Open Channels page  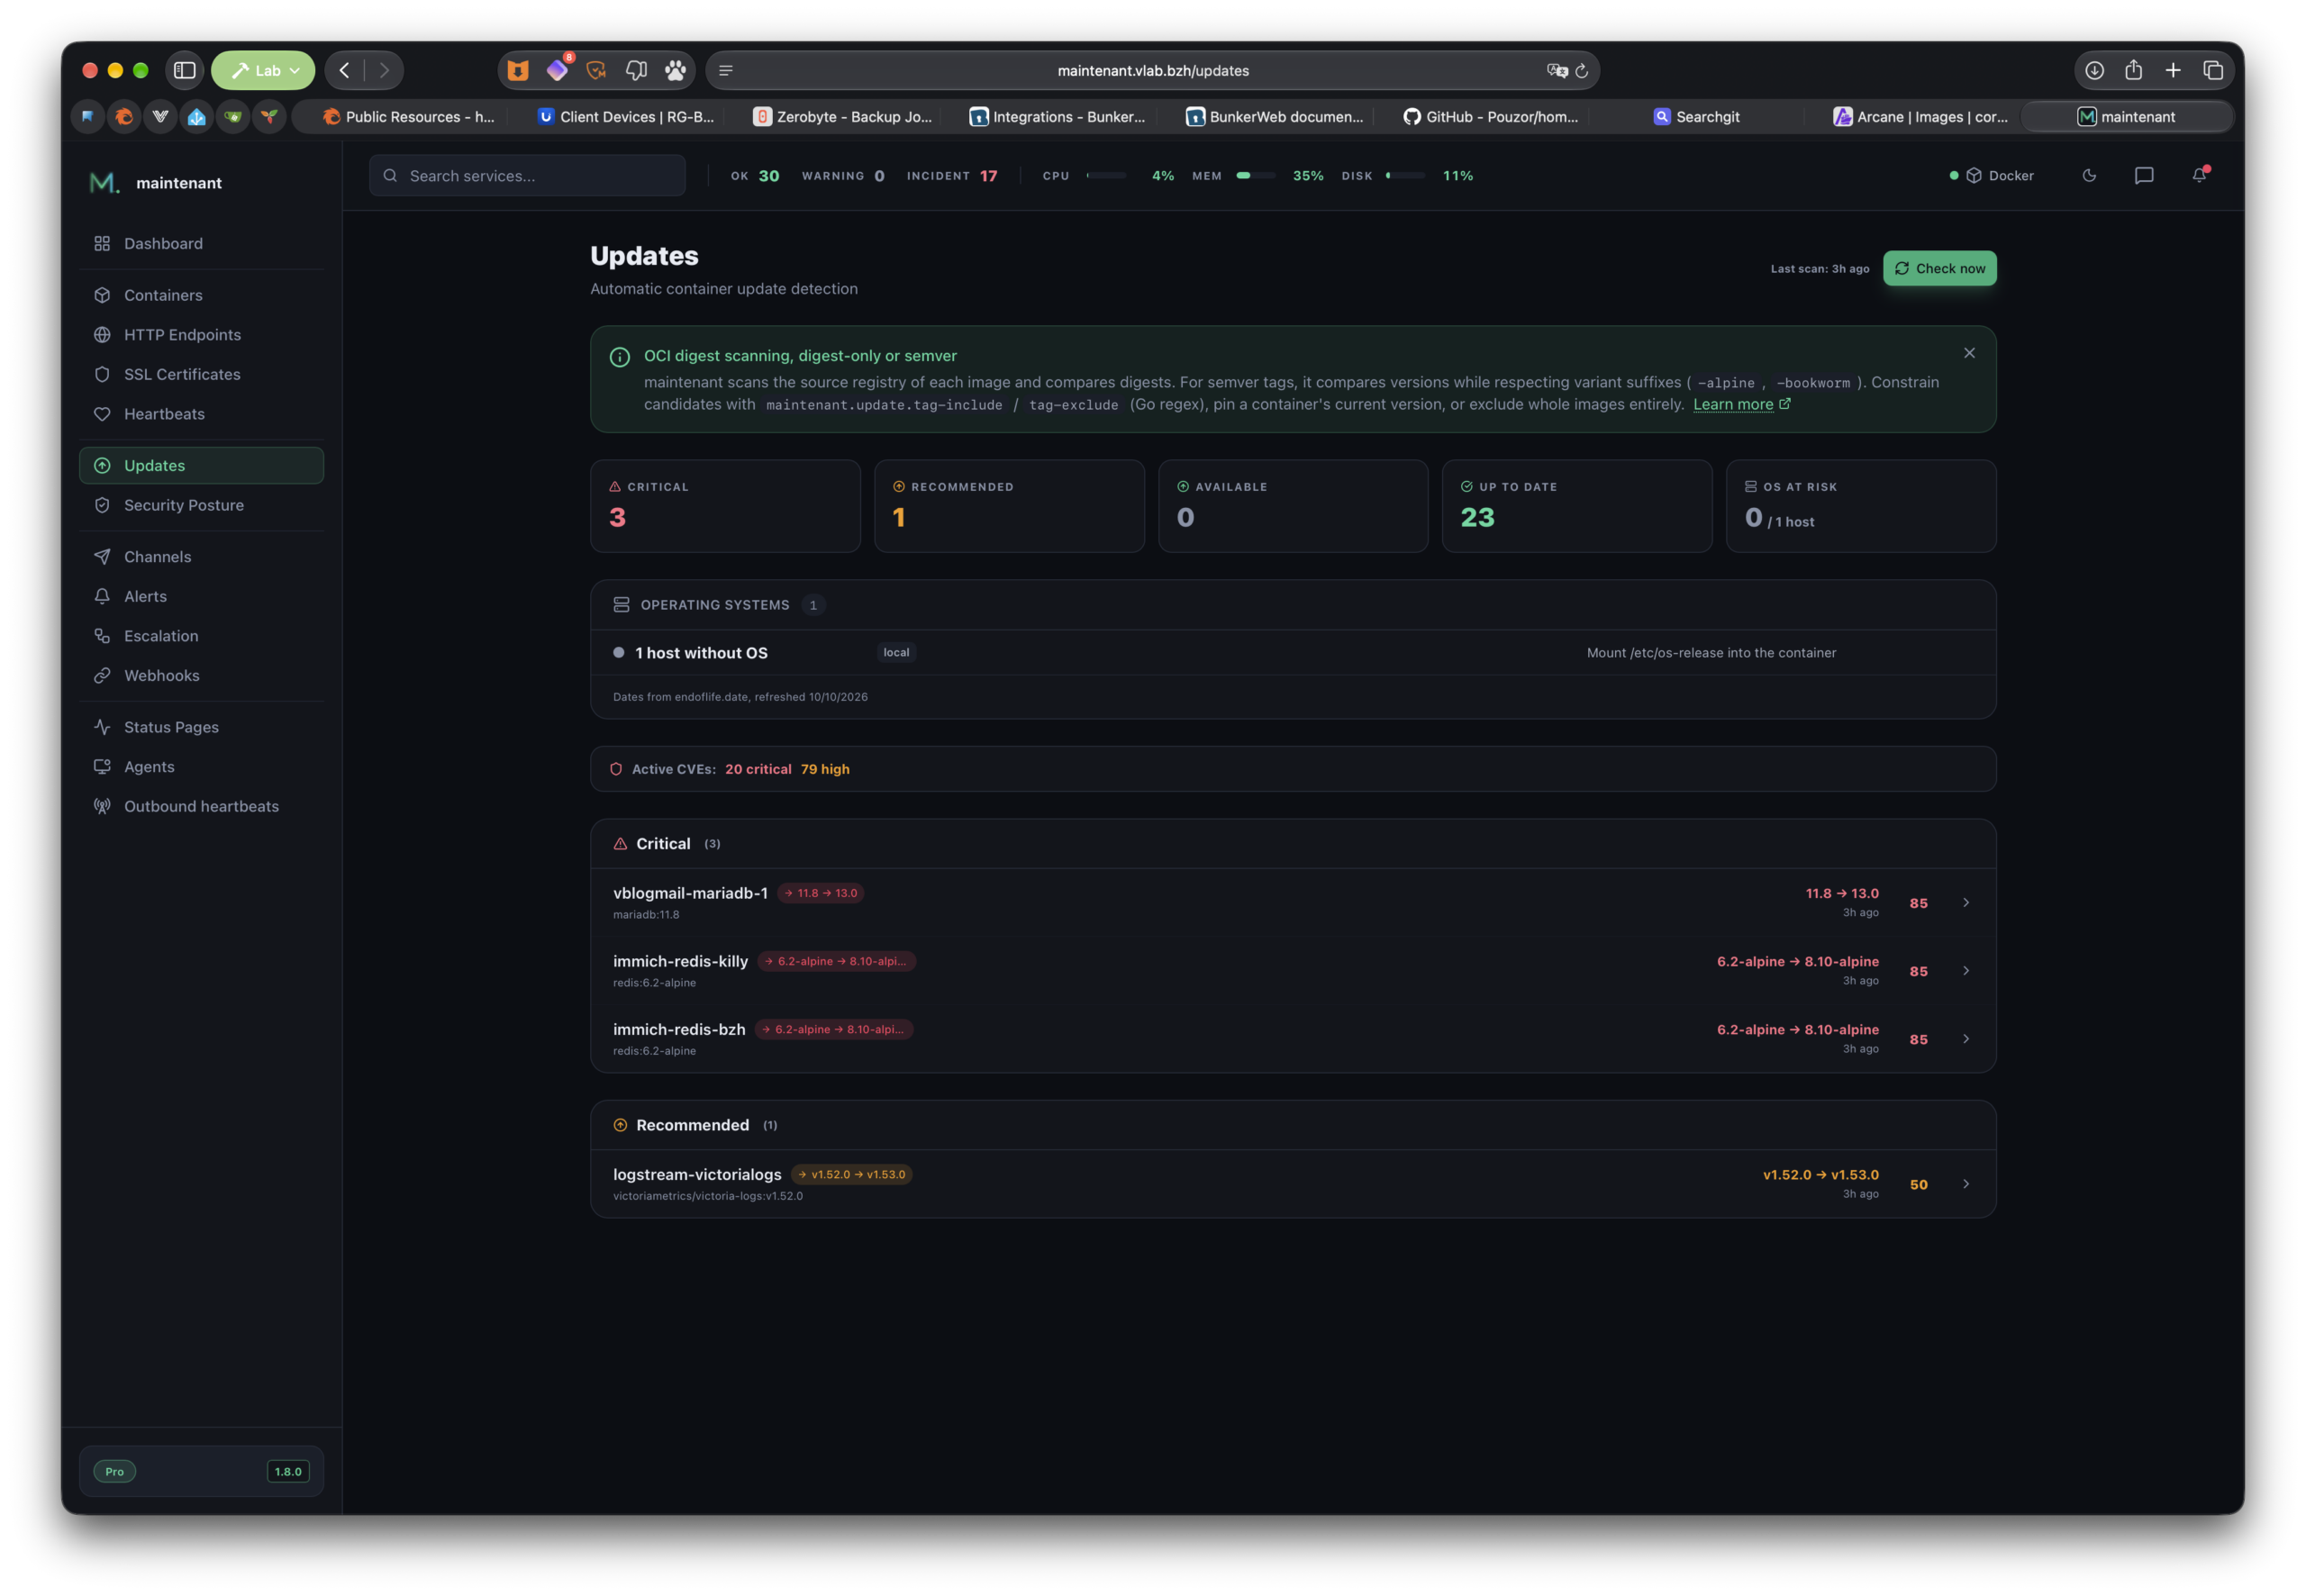click(201, 557)
